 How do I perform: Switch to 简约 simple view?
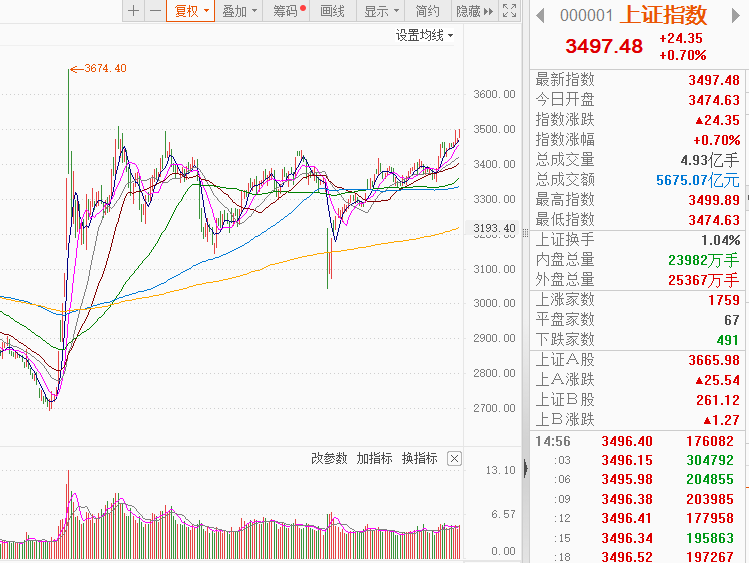427,11
